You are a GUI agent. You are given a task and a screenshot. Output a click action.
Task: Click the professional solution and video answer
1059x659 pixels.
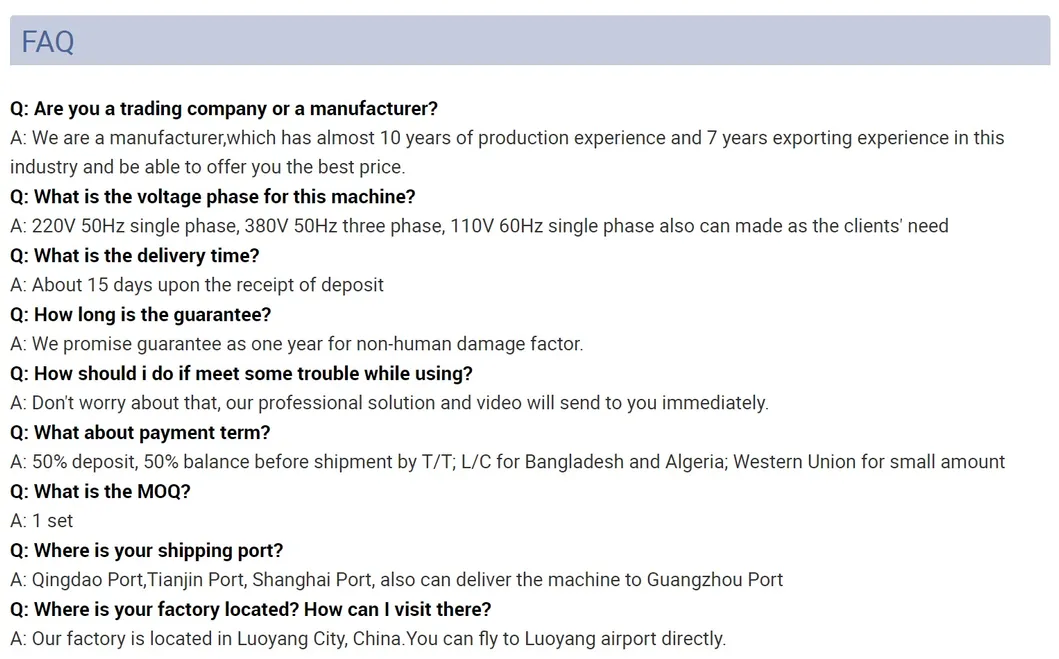[x=389, y=403]
